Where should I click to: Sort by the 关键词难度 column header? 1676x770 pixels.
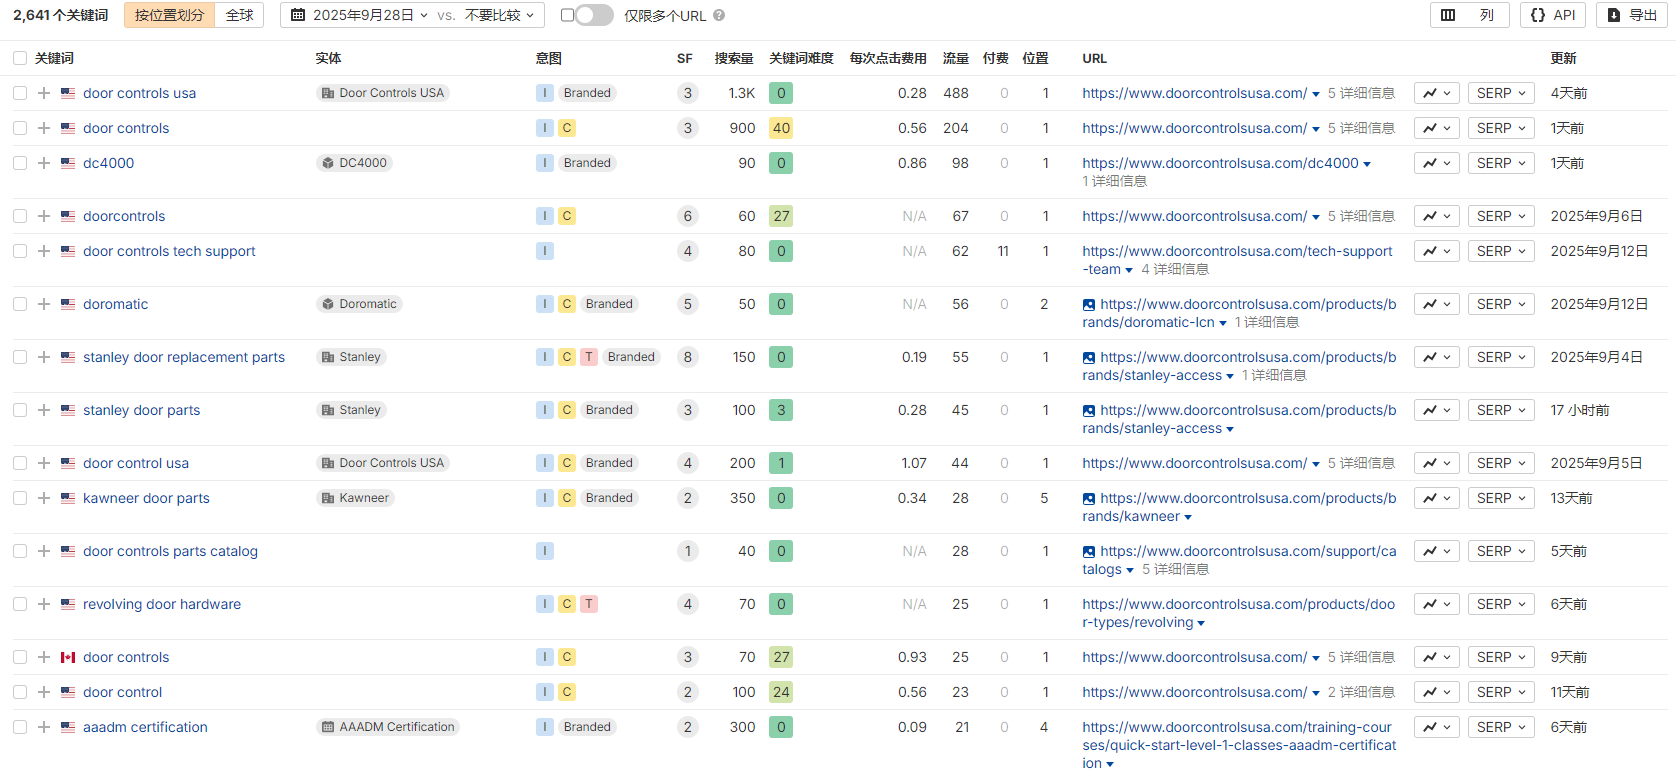[801, 58]
